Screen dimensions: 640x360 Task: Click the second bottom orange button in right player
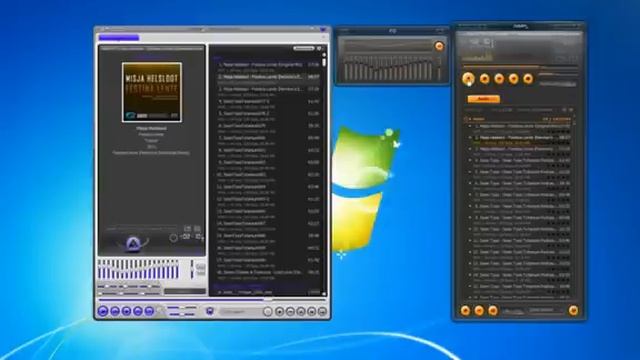[479, 311]
